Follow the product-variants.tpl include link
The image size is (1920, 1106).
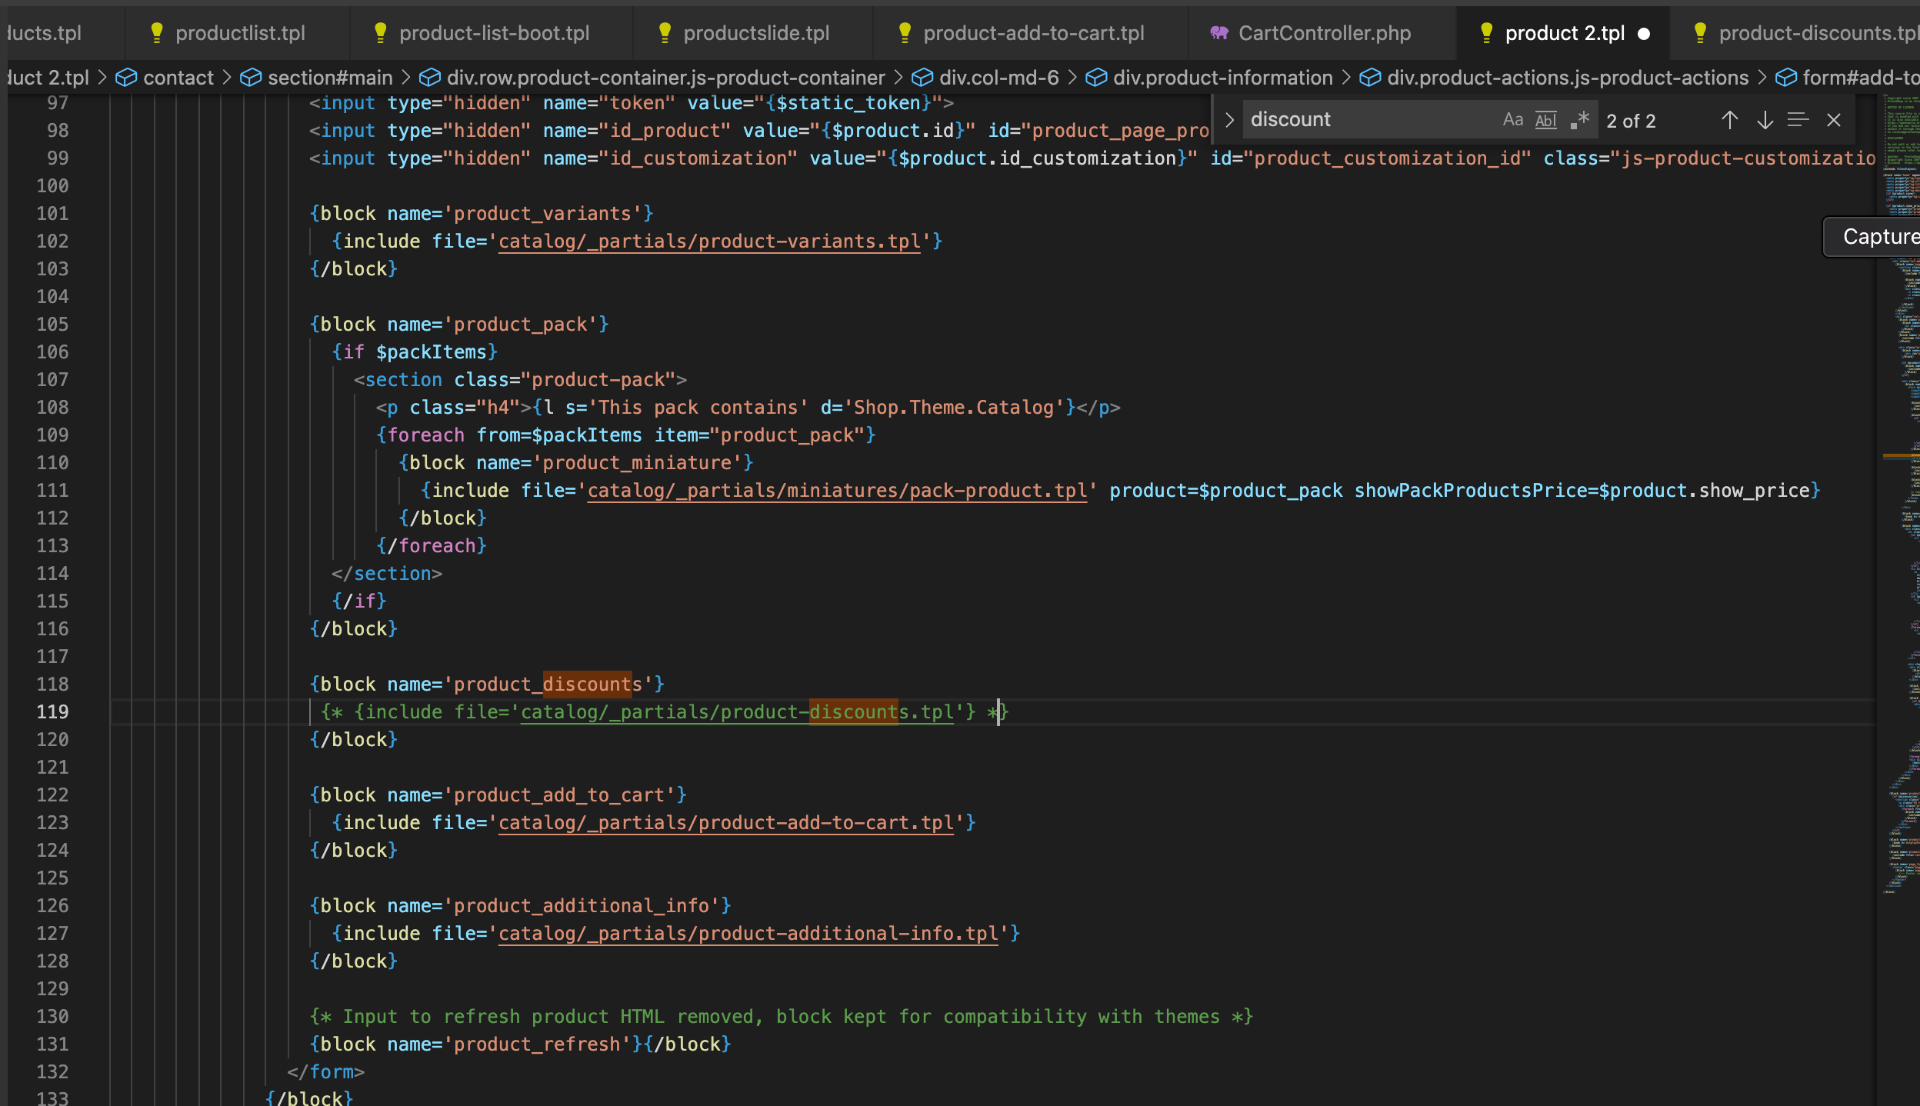click(709, 242)
